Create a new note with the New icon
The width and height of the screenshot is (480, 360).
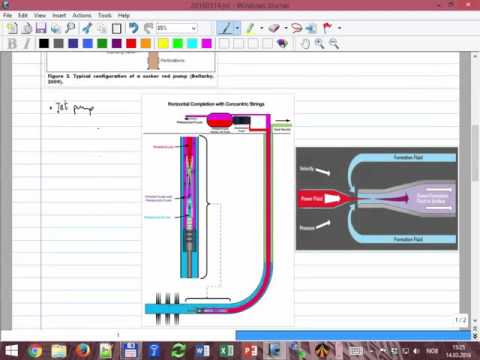pyautogui.click(x=12, y=28)
